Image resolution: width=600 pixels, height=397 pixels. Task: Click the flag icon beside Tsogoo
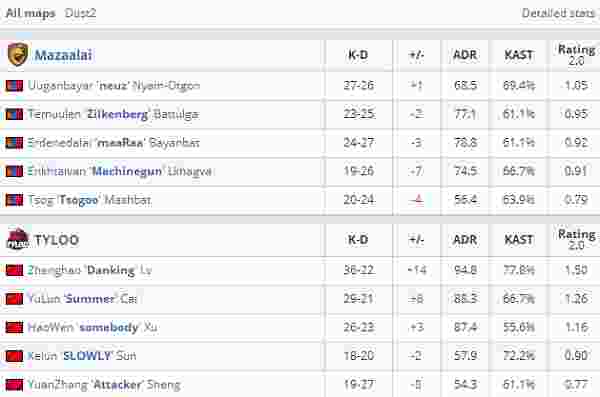(15, 200)
